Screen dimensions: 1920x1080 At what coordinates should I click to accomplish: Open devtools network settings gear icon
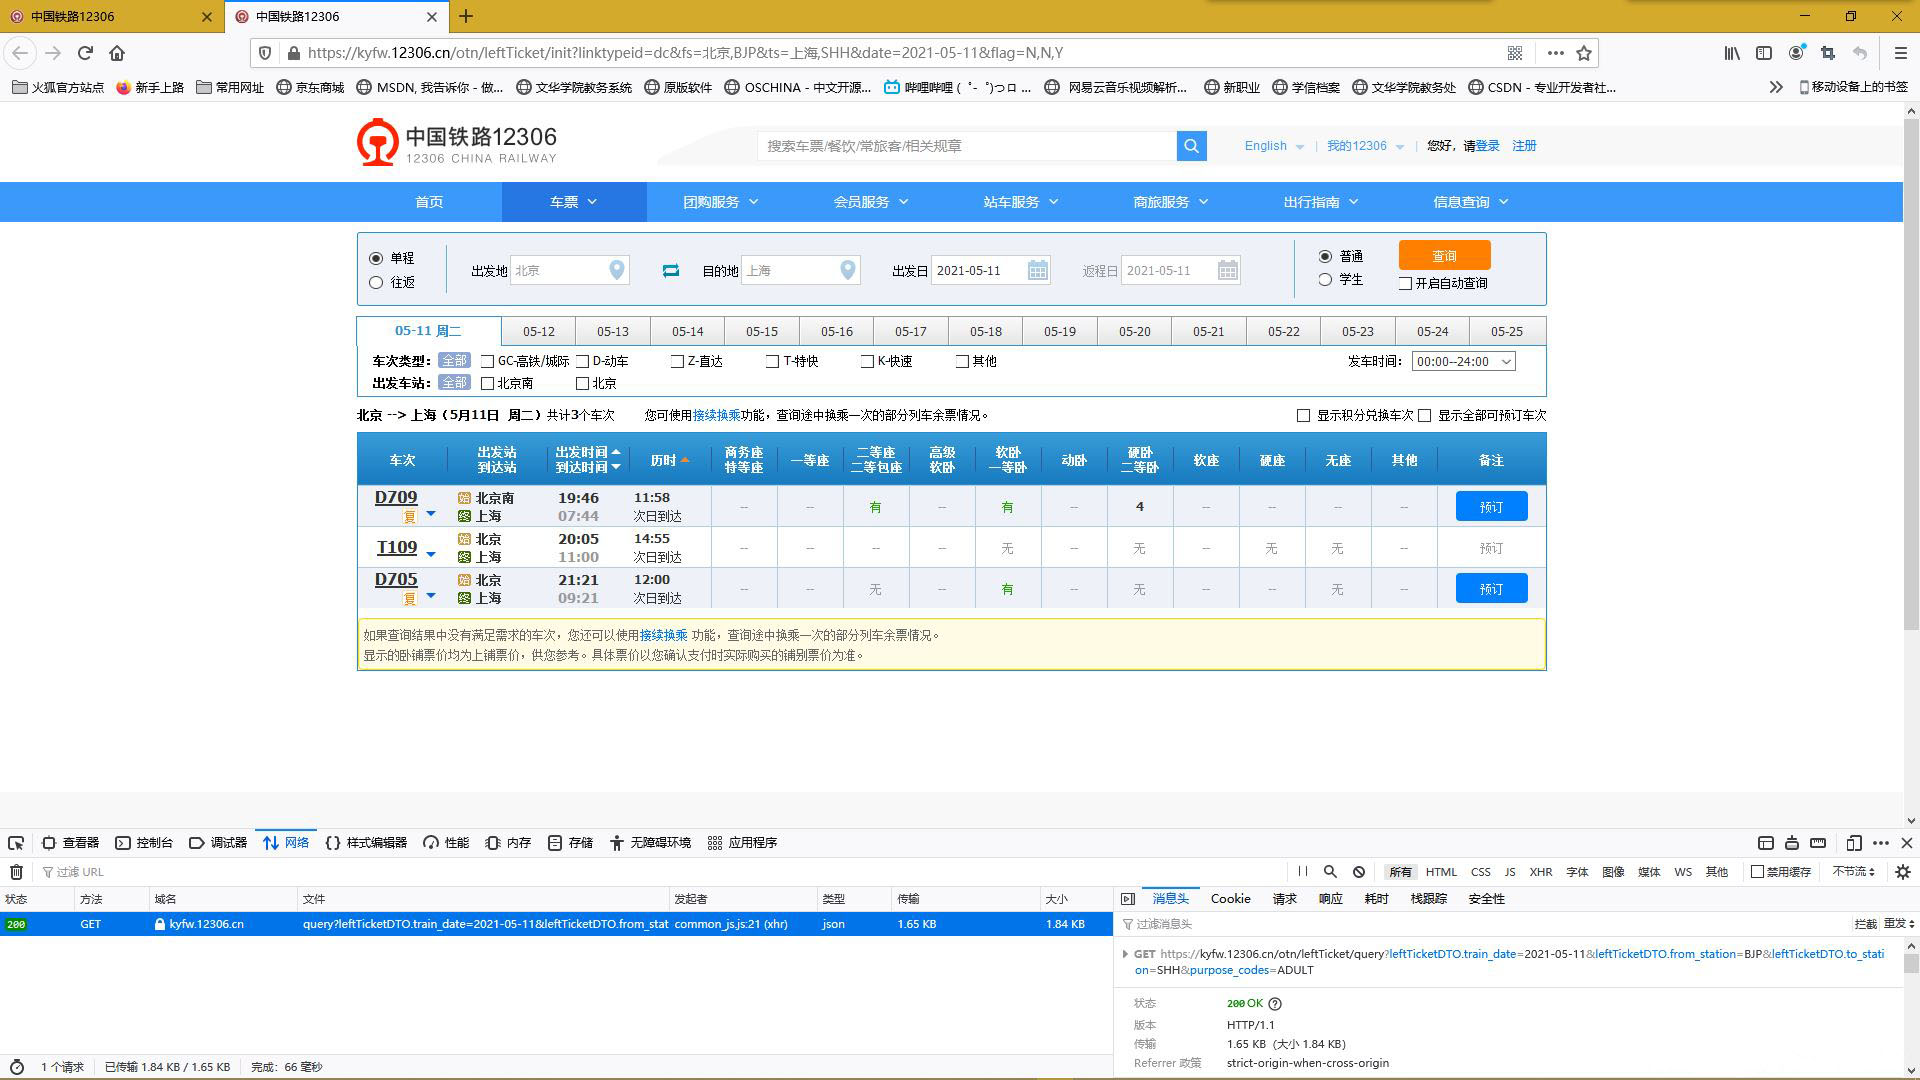click(1903, 872)
